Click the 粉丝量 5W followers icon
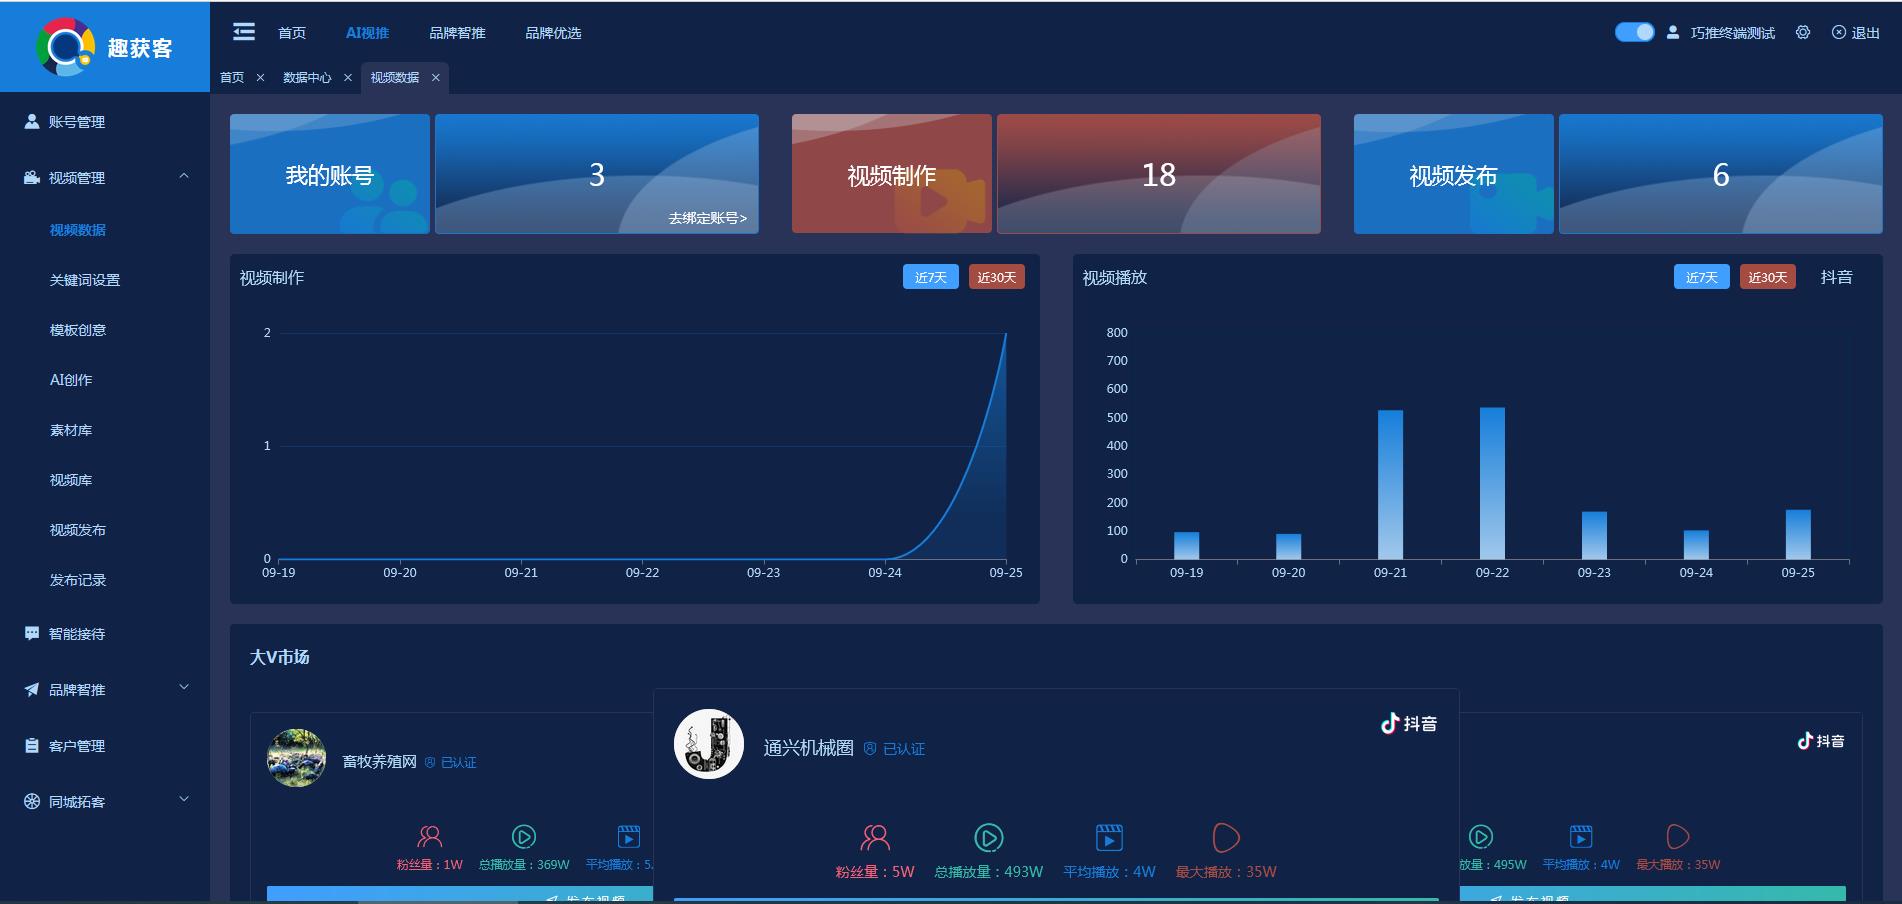Viewport: 1902px width, 904px height. click(x=875, y=837)
